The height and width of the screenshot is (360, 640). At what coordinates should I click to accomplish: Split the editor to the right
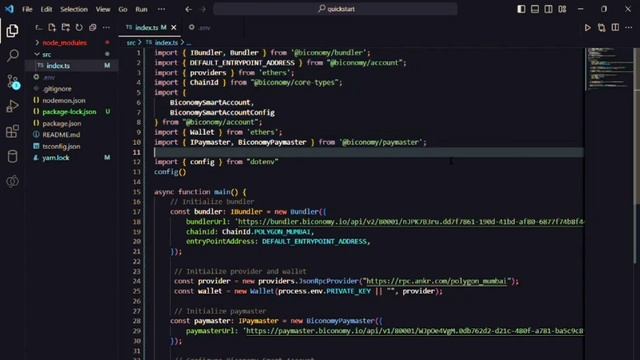point(615,27)
